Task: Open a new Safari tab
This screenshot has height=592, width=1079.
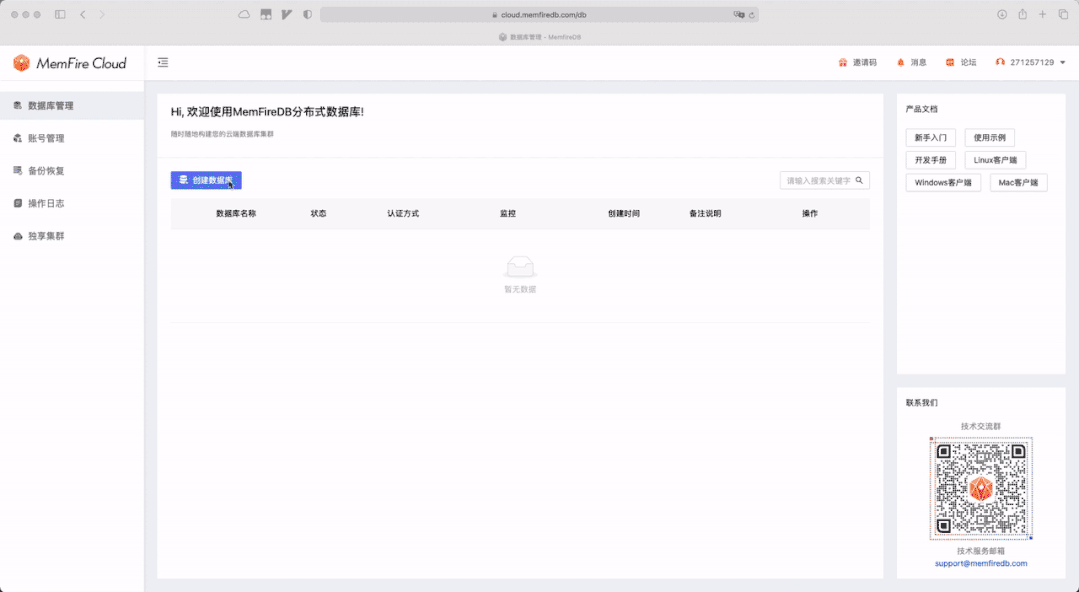Action: [1043, 14]
